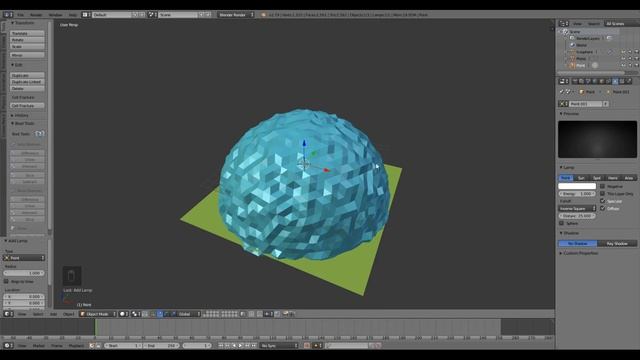Screen dimensions: 640x360
Task: Select the Sun lamp type tab
Action: [x=581, y=178]
